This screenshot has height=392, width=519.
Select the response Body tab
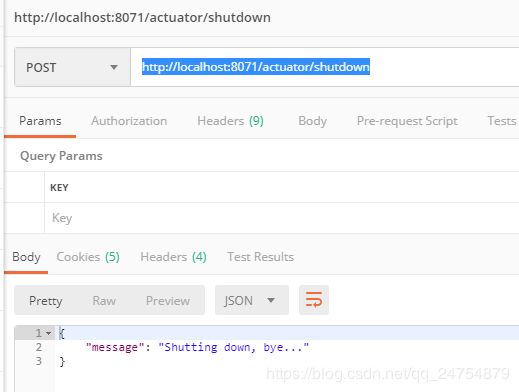pos(26,257)
